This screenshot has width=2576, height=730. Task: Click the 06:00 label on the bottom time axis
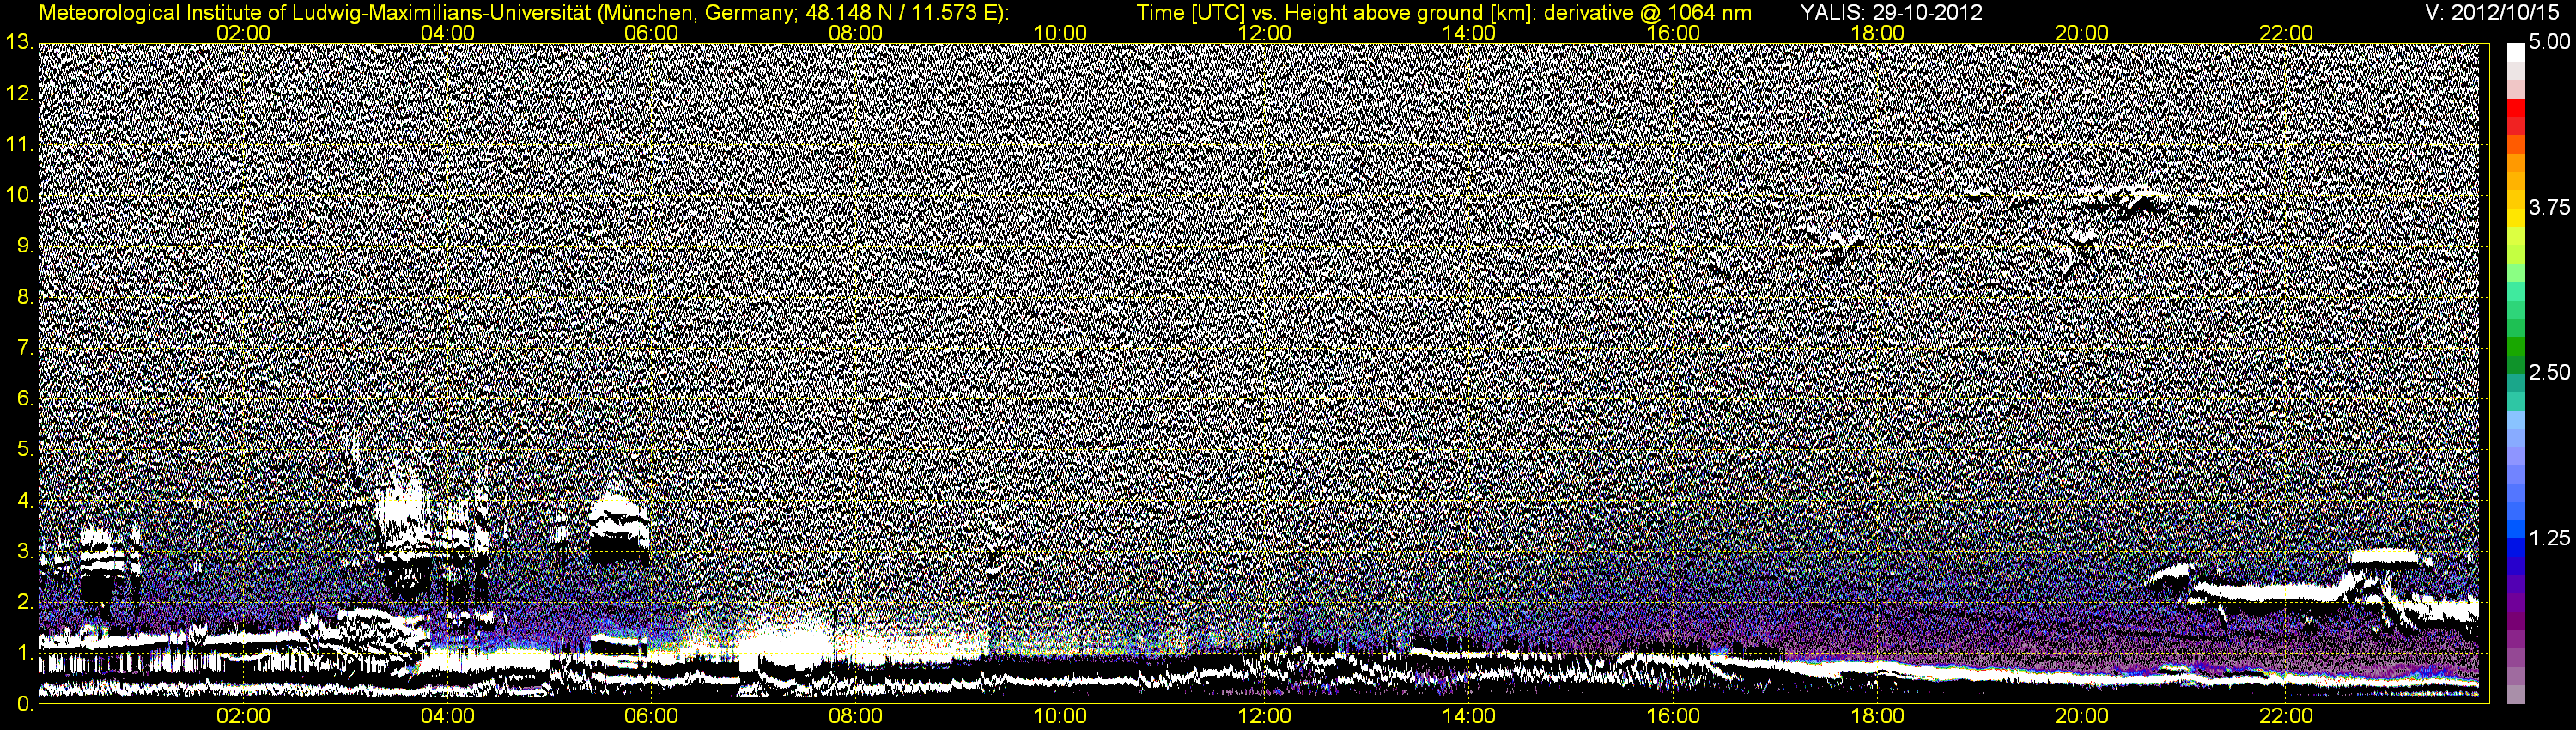tap(651, 716)
